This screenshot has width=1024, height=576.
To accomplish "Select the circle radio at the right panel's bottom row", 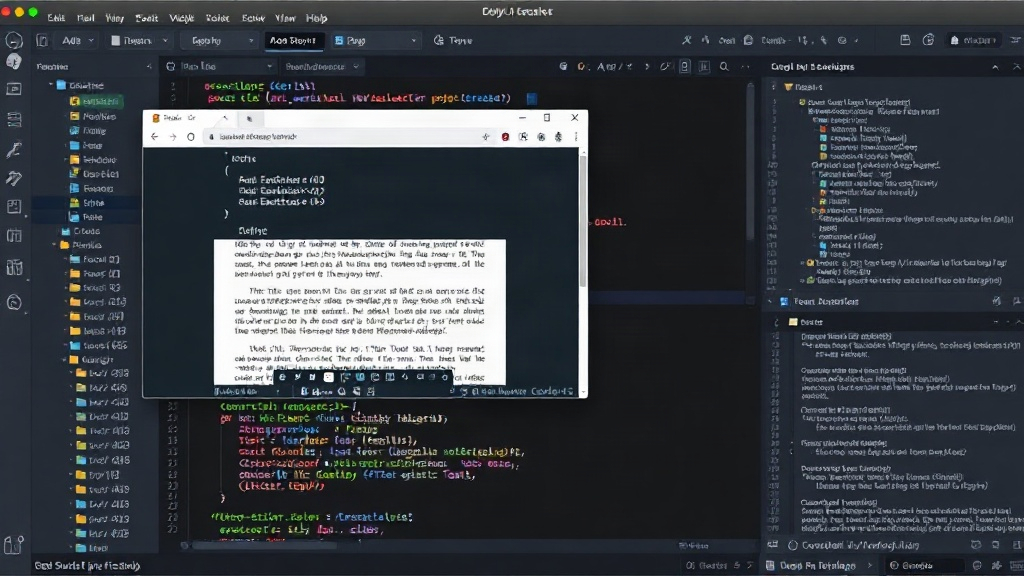I will [x=793, y=545].
